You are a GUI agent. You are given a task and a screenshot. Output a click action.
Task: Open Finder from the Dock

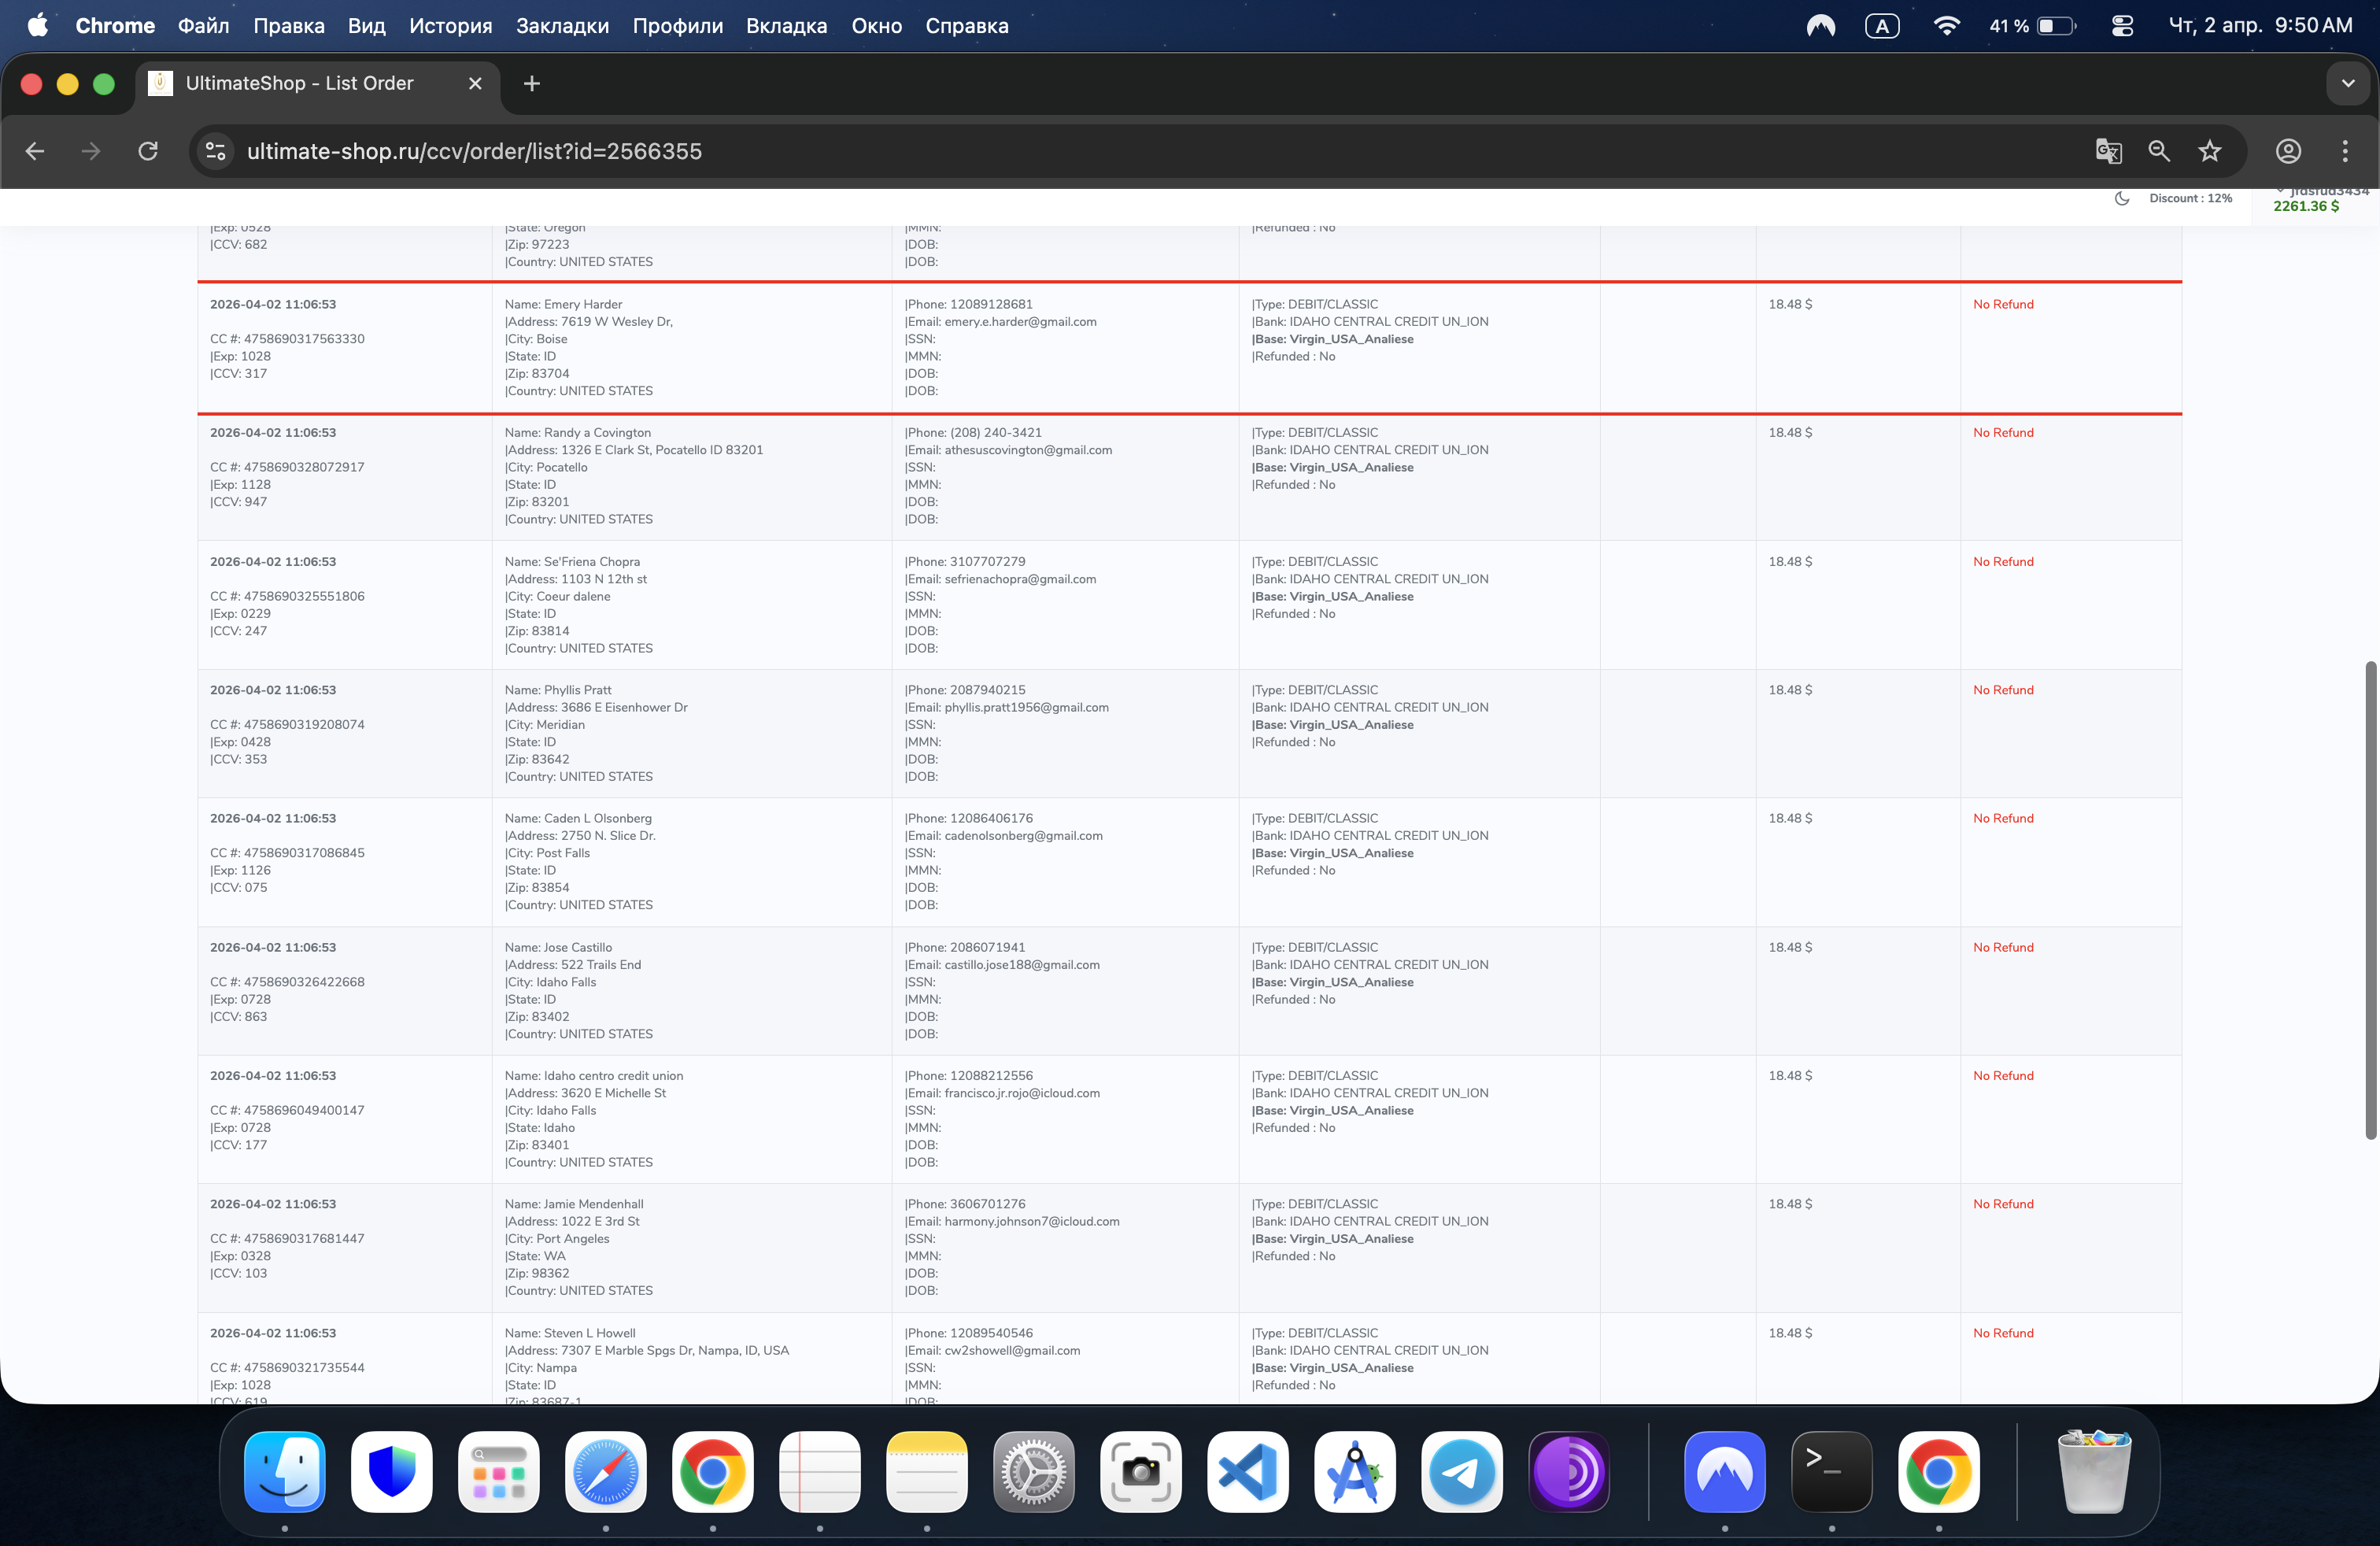click(285, 1471)
